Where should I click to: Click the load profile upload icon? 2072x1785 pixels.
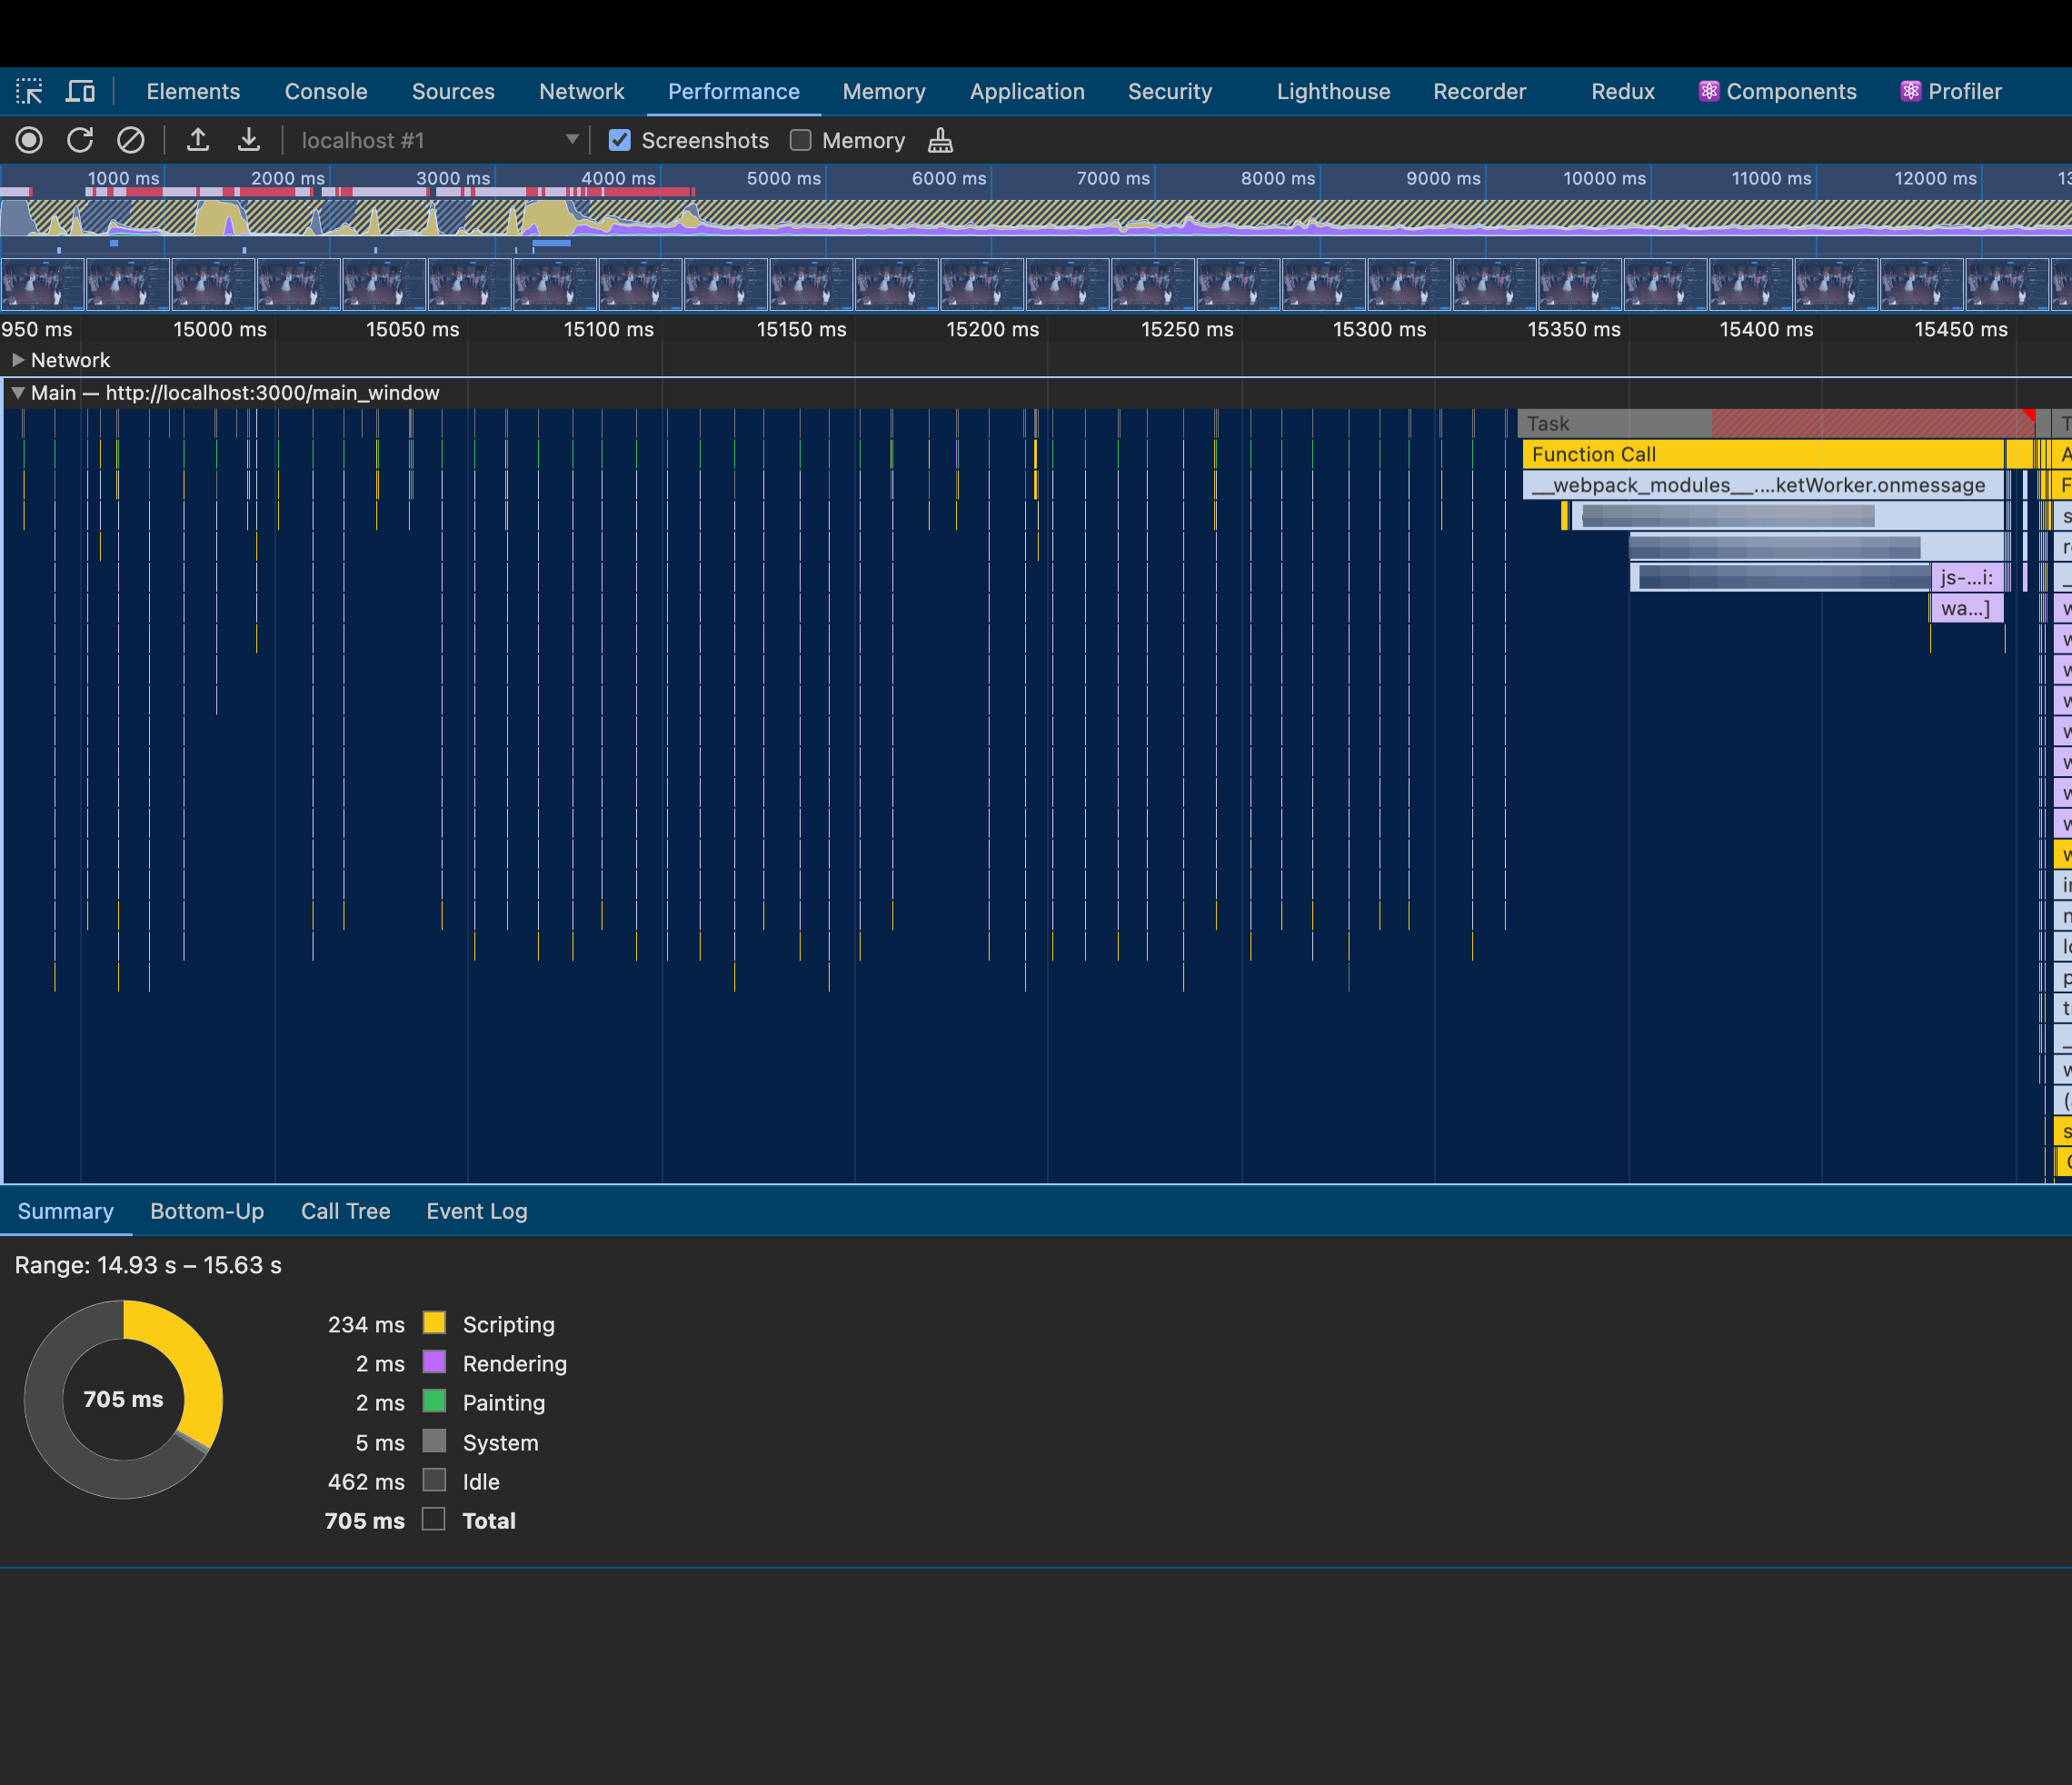coord(198,140)
